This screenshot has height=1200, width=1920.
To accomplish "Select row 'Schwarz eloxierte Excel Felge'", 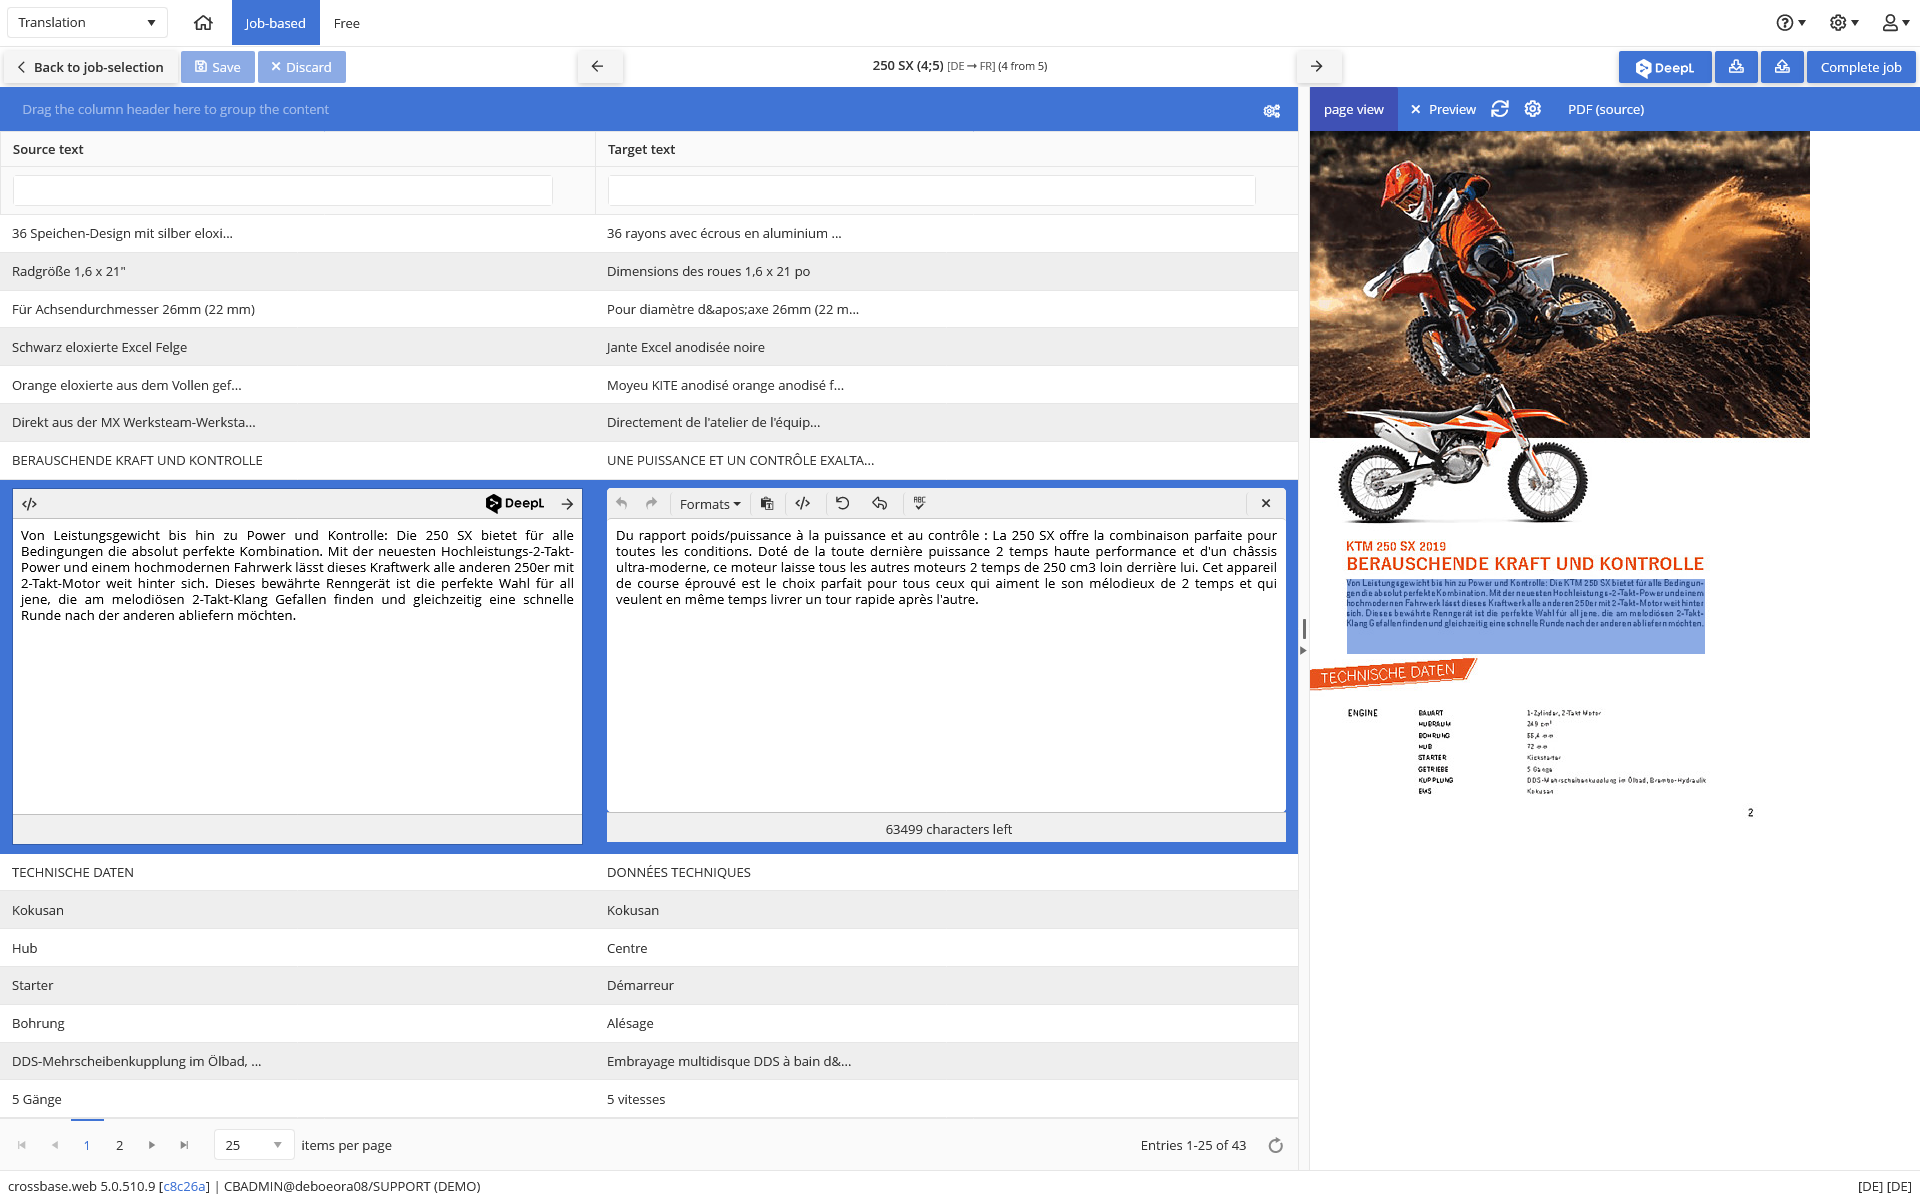I will 649,347.
